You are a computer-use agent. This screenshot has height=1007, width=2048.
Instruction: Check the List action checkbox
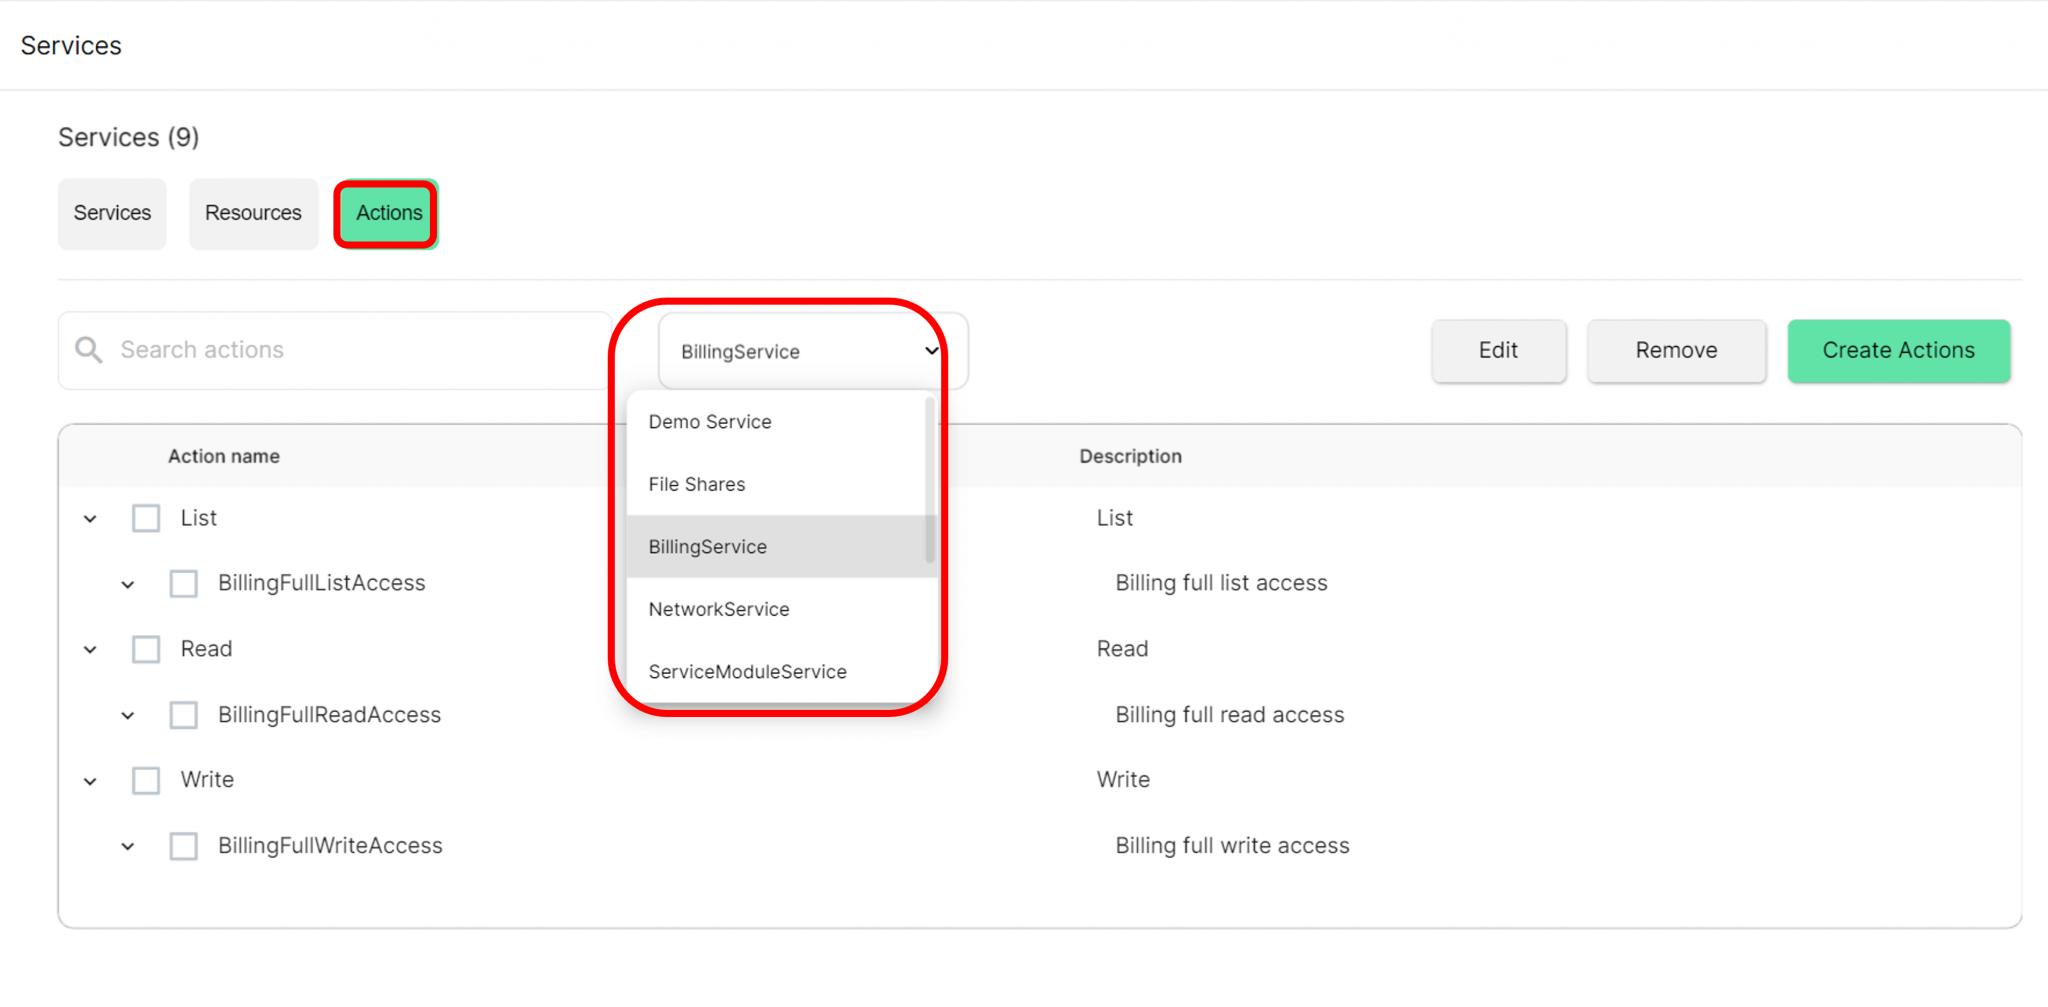click(x=146, y=518)
